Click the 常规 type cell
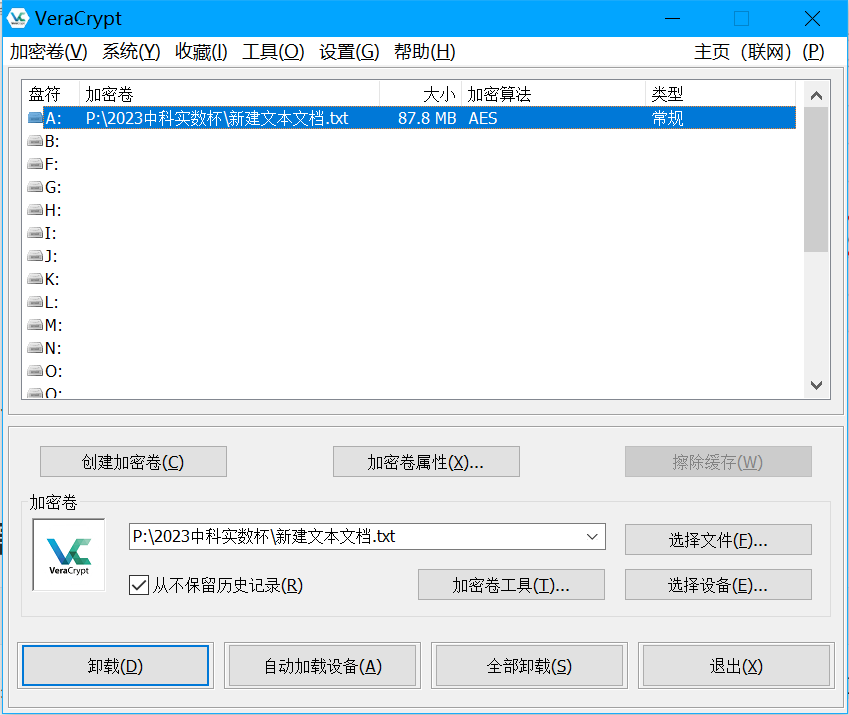Viewport: 849px width, 715px height. coord(668,118)
